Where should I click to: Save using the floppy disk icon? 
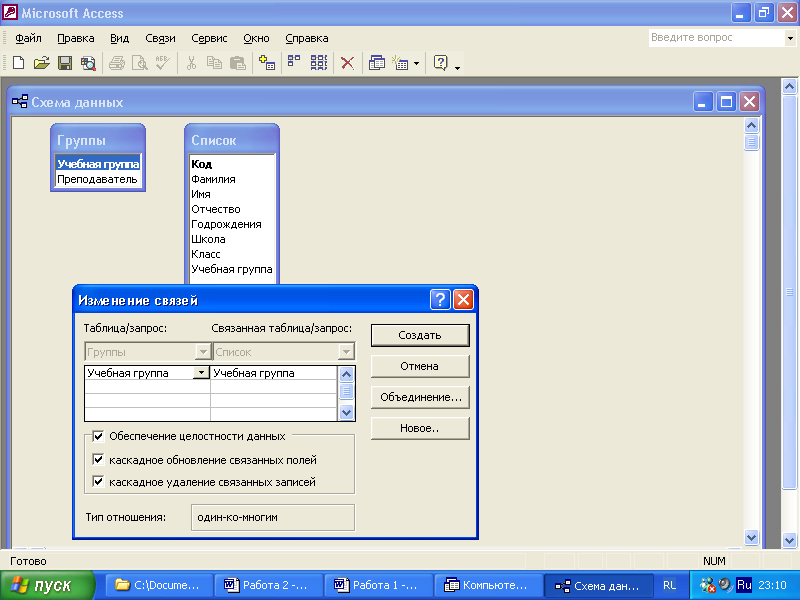point(65,63)
